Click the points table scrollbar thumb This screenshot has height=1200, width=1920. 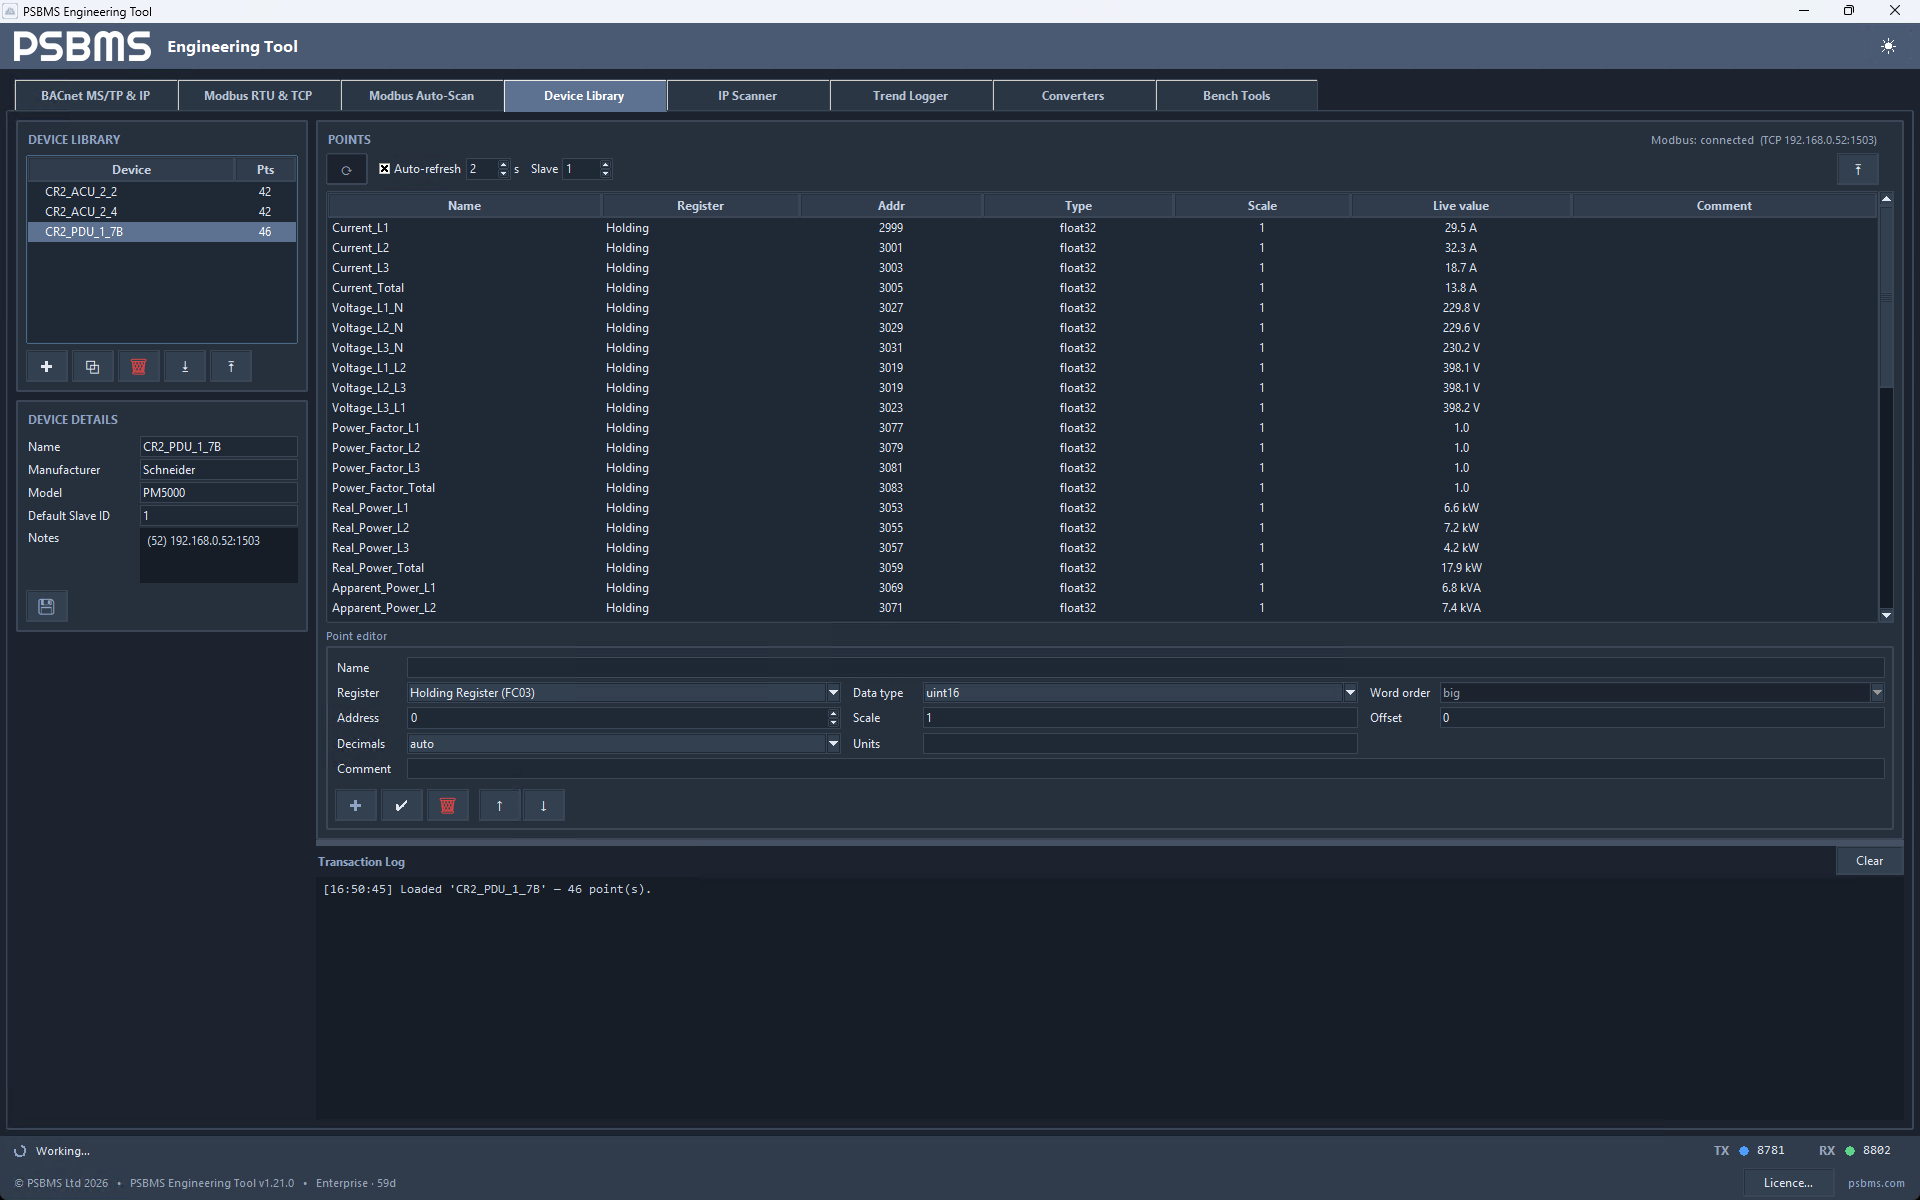coord(1886,296)
